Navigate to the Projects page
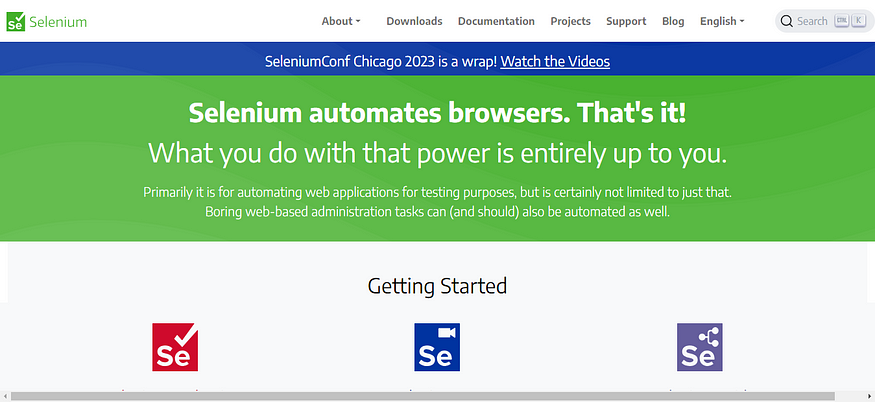 click(570, 21)
